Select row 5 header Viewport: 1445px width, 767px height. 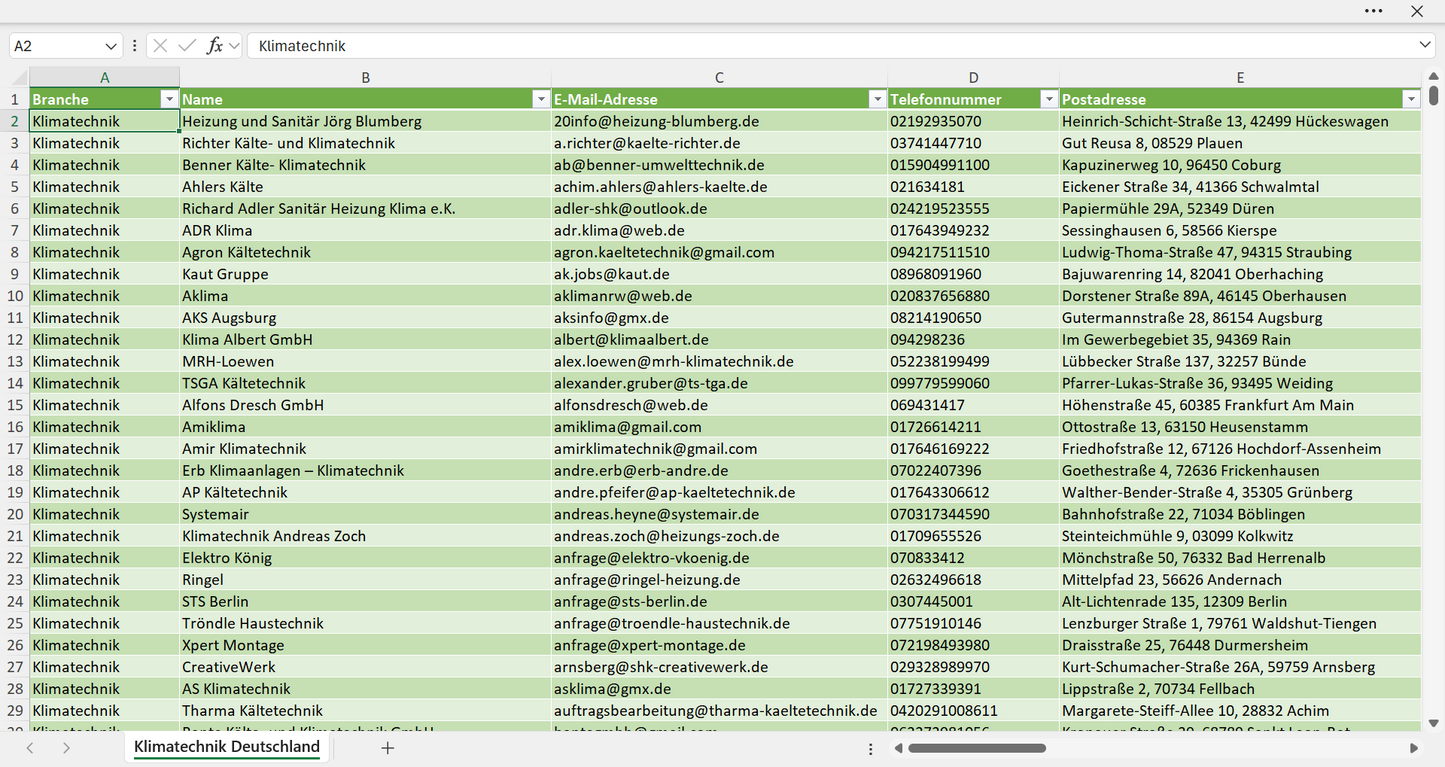click(15, 187)
